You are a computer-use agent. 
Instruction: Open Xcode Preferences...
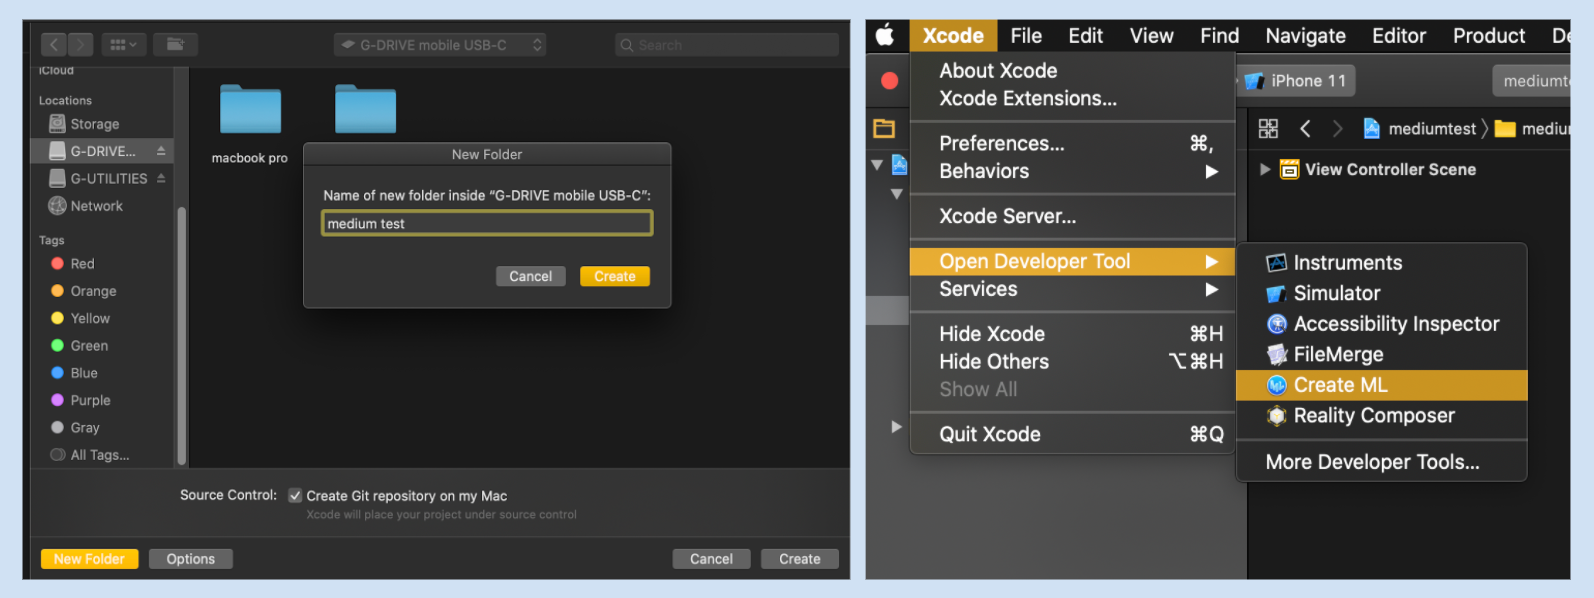pyautogui.click(x=1072, y=144)
